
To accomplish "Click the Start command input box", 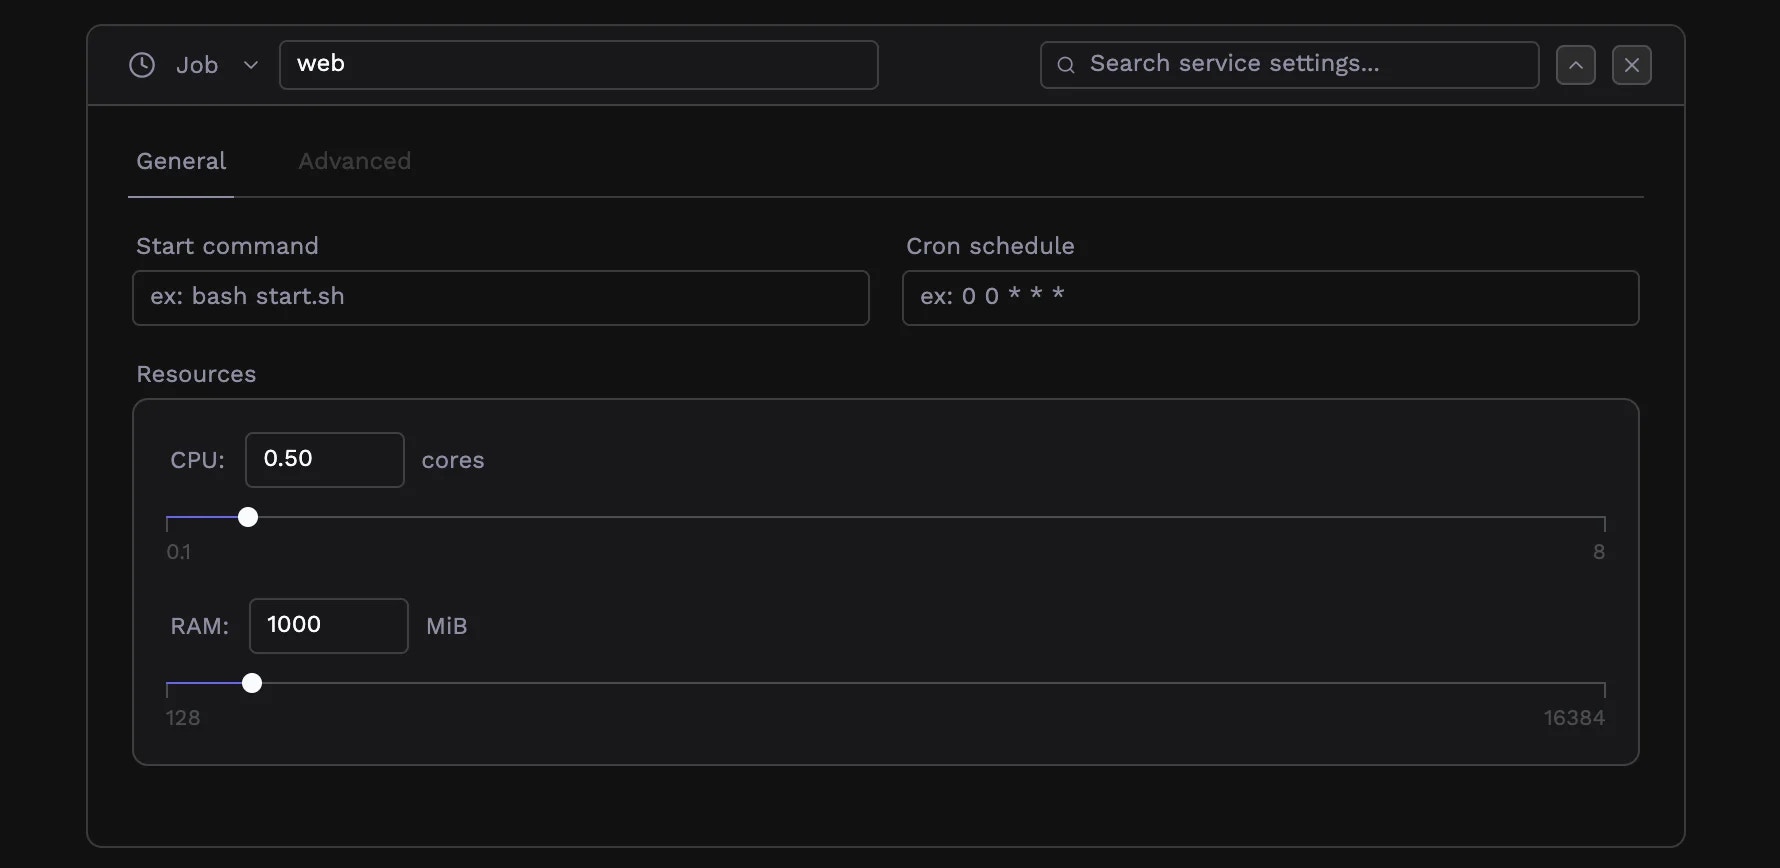I will [x=500, y=297].
